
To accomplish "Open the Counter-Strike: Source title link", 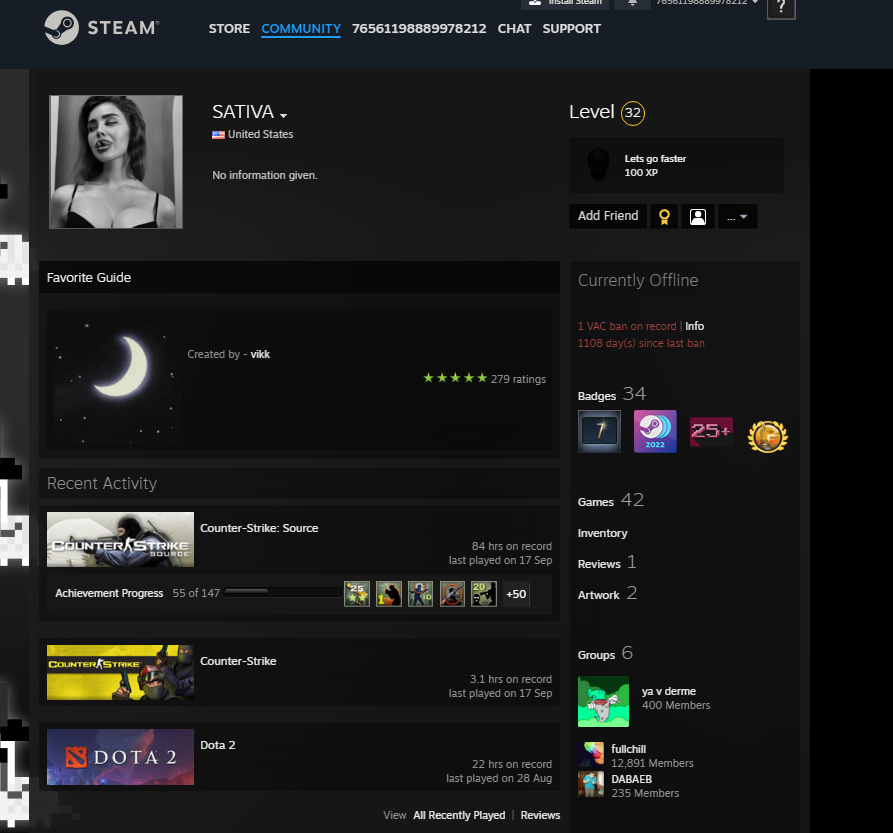I will (259, 528).
